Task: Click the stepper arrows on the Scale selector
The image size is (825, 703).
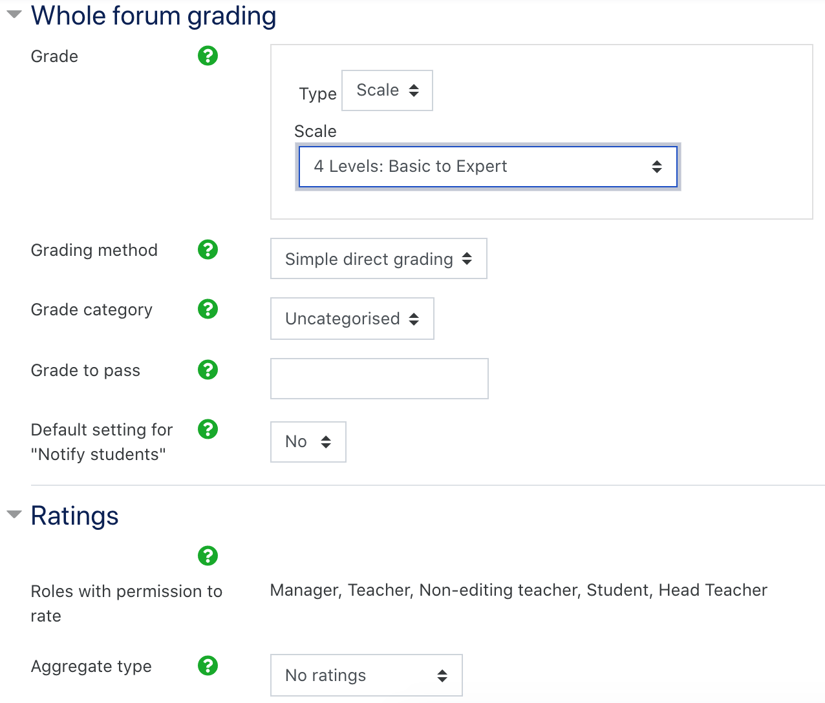Action: coord(658,166)
